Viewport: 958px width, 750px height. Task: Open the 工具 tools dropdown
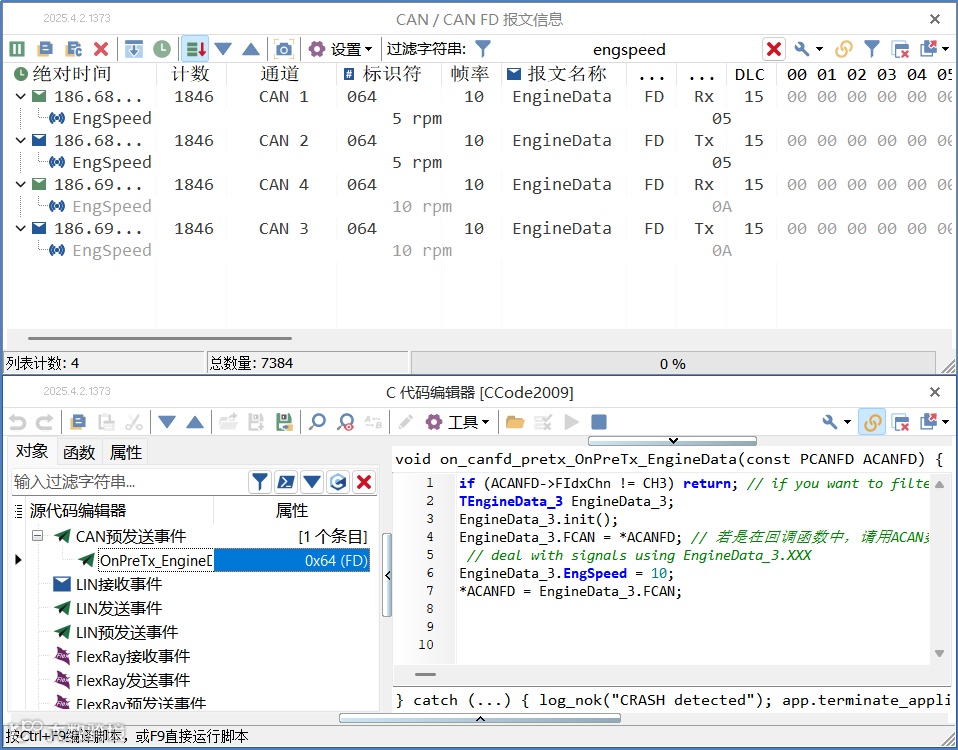[x=458, y=422]
